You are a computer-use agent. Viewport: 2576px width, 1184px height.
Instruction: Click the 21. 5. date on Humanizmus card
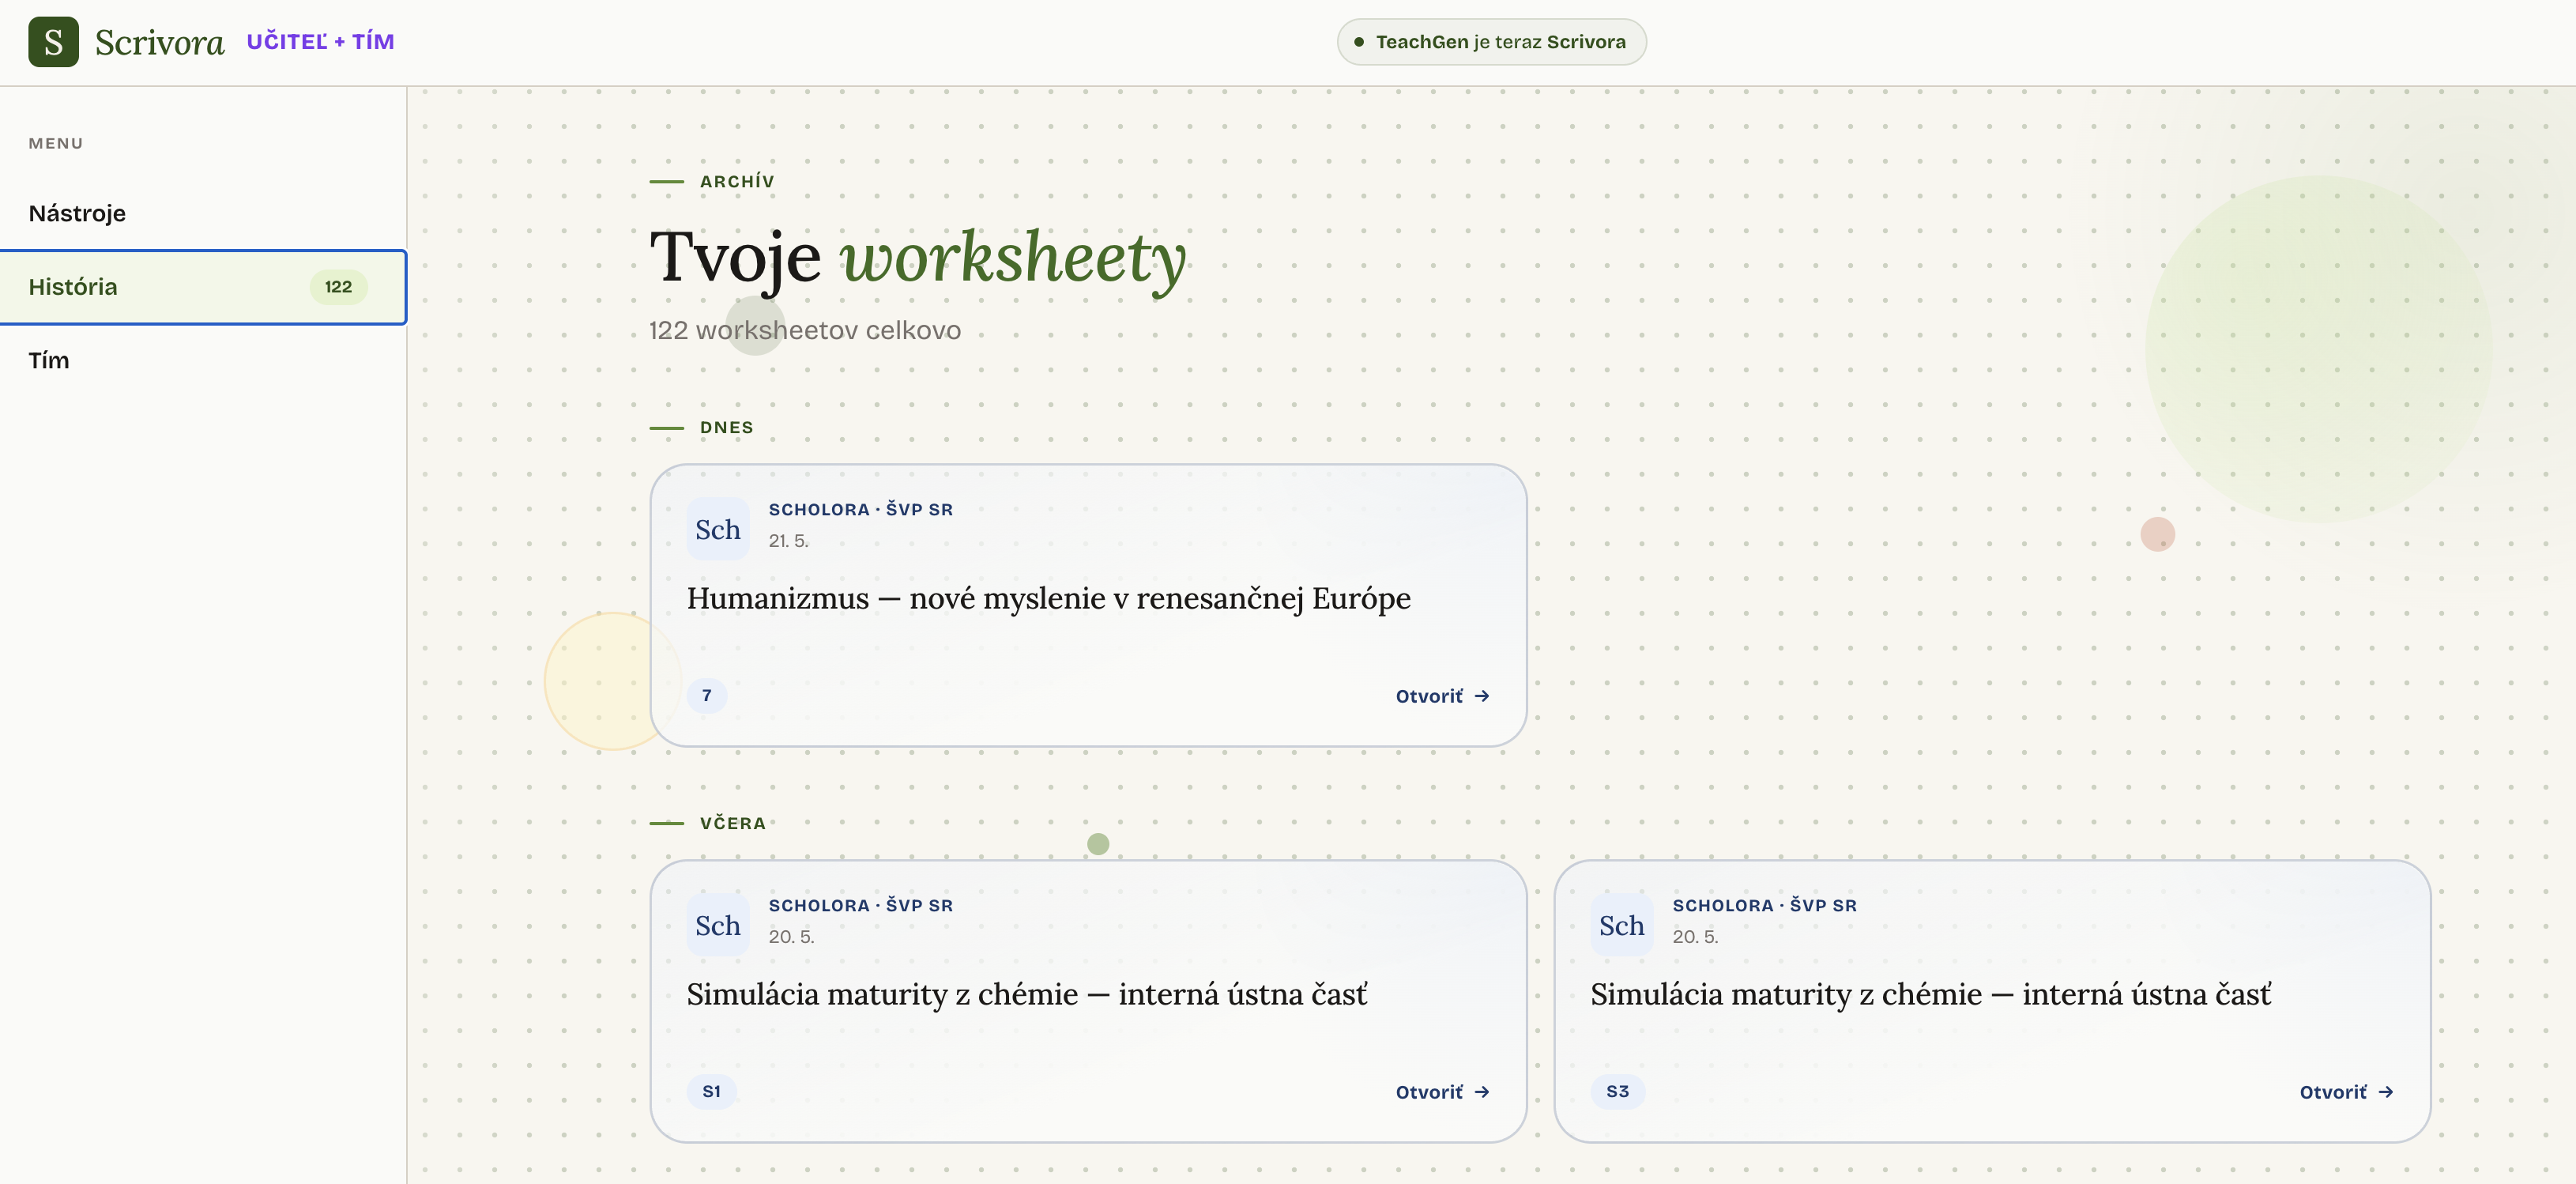click(788, 541)
